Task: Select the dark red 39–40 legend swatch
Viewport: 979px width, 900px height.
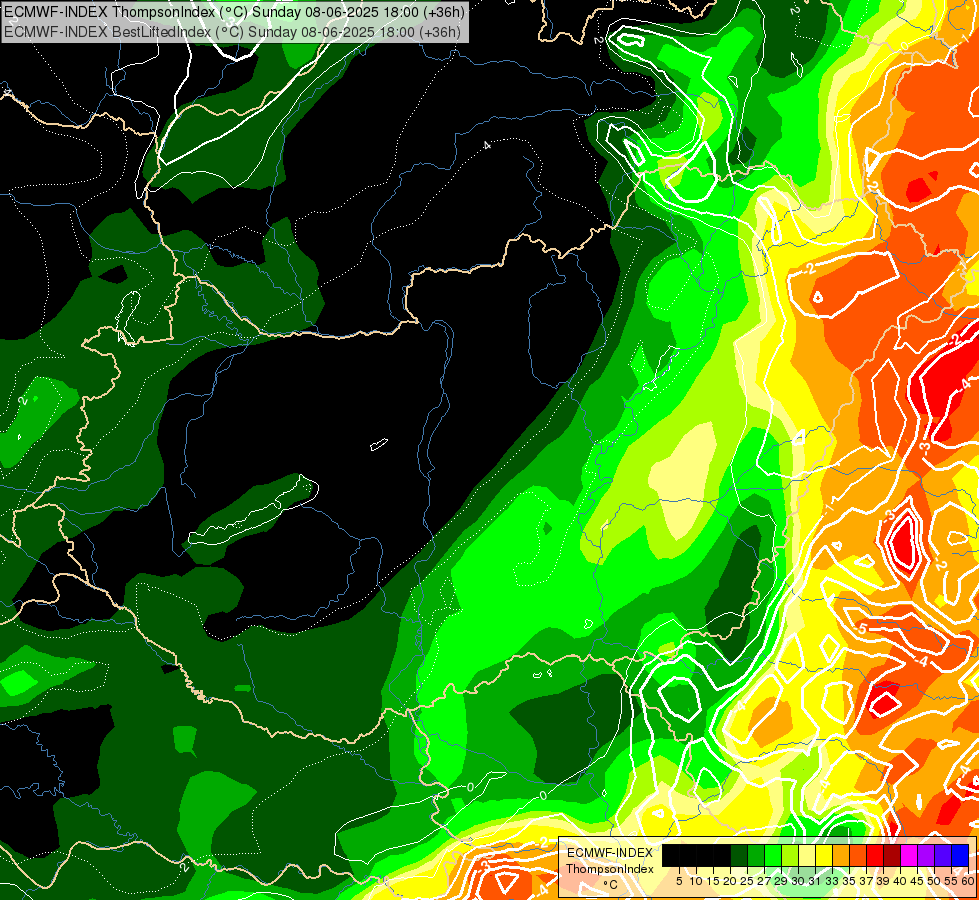Action: tap(892, 856)
